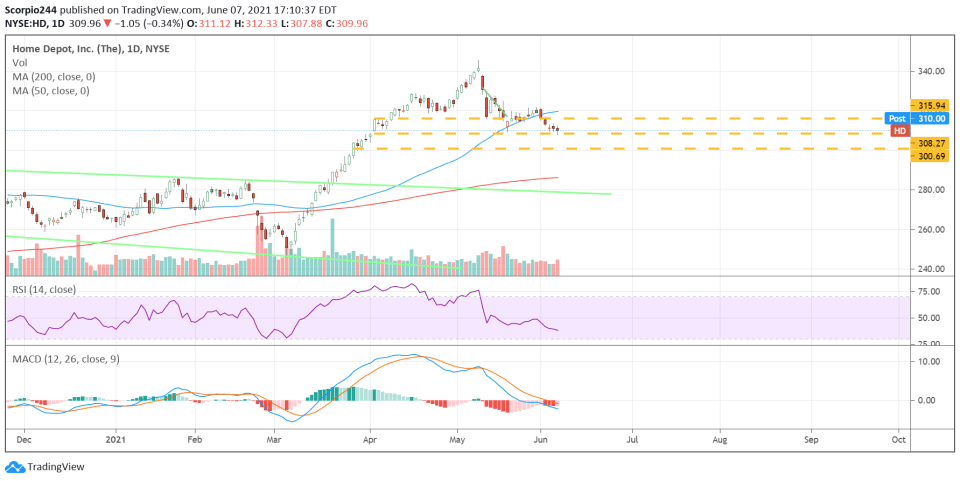Viewport: 960px width, 481px height.
Task: Click the 'Oct' time axis label
Action: pyautogui.click(x=899, y=439)
